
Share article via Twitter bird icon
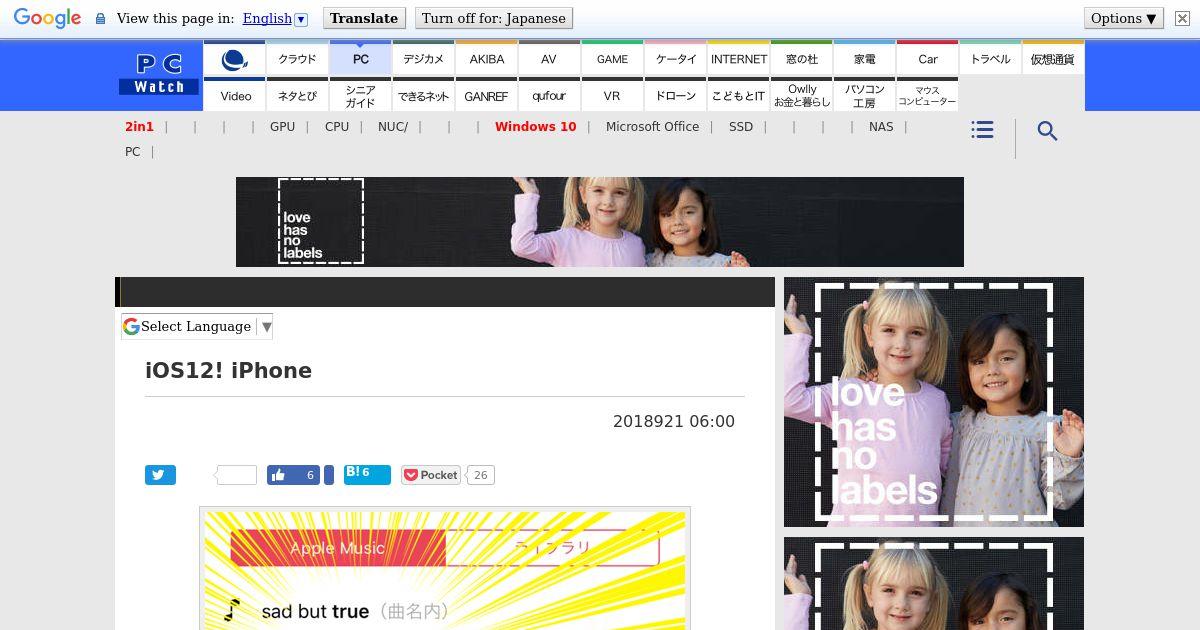[x=160, y=475]
